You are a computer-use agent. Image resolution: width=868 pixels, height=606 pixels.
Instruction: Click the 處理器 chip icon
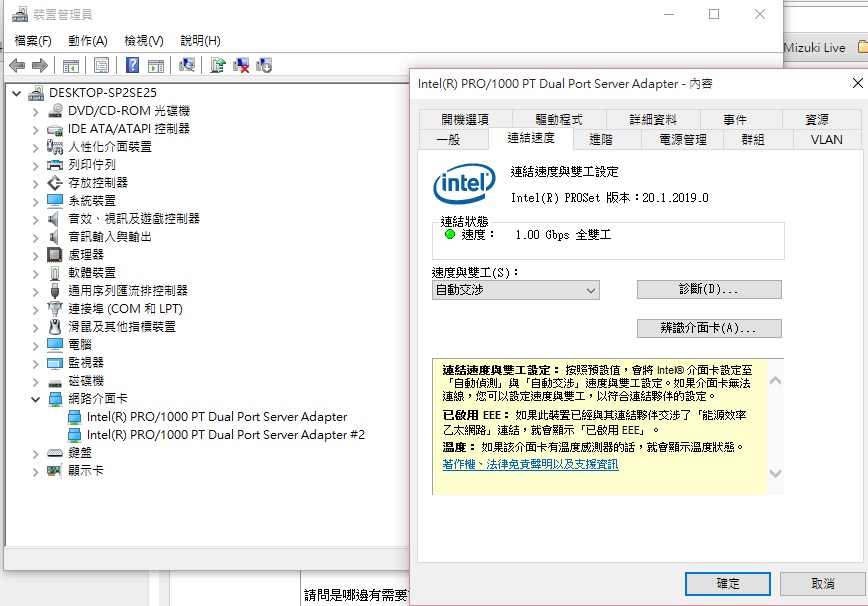pyautogui.click(x=55, y=255)
